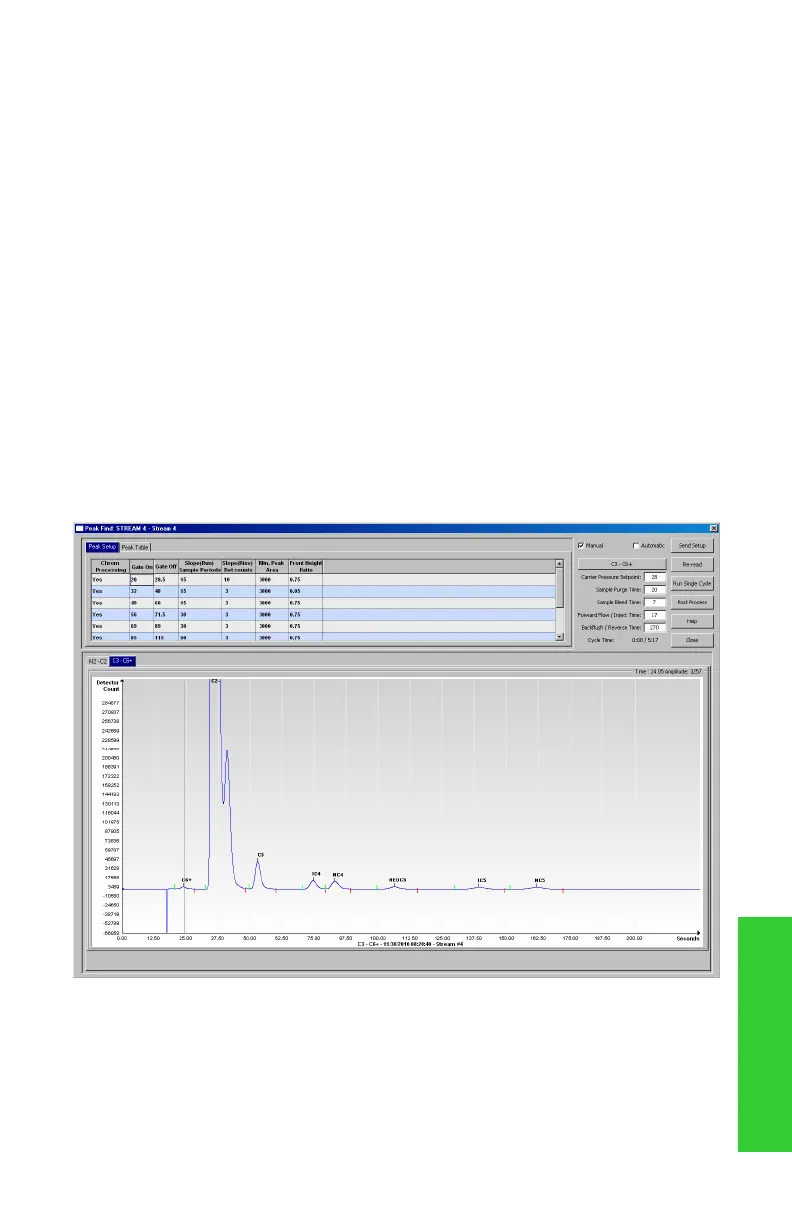Close the Peak Find window
Image resolution: width=792 pixels, height=1224 pixels.
pos(714,527)
